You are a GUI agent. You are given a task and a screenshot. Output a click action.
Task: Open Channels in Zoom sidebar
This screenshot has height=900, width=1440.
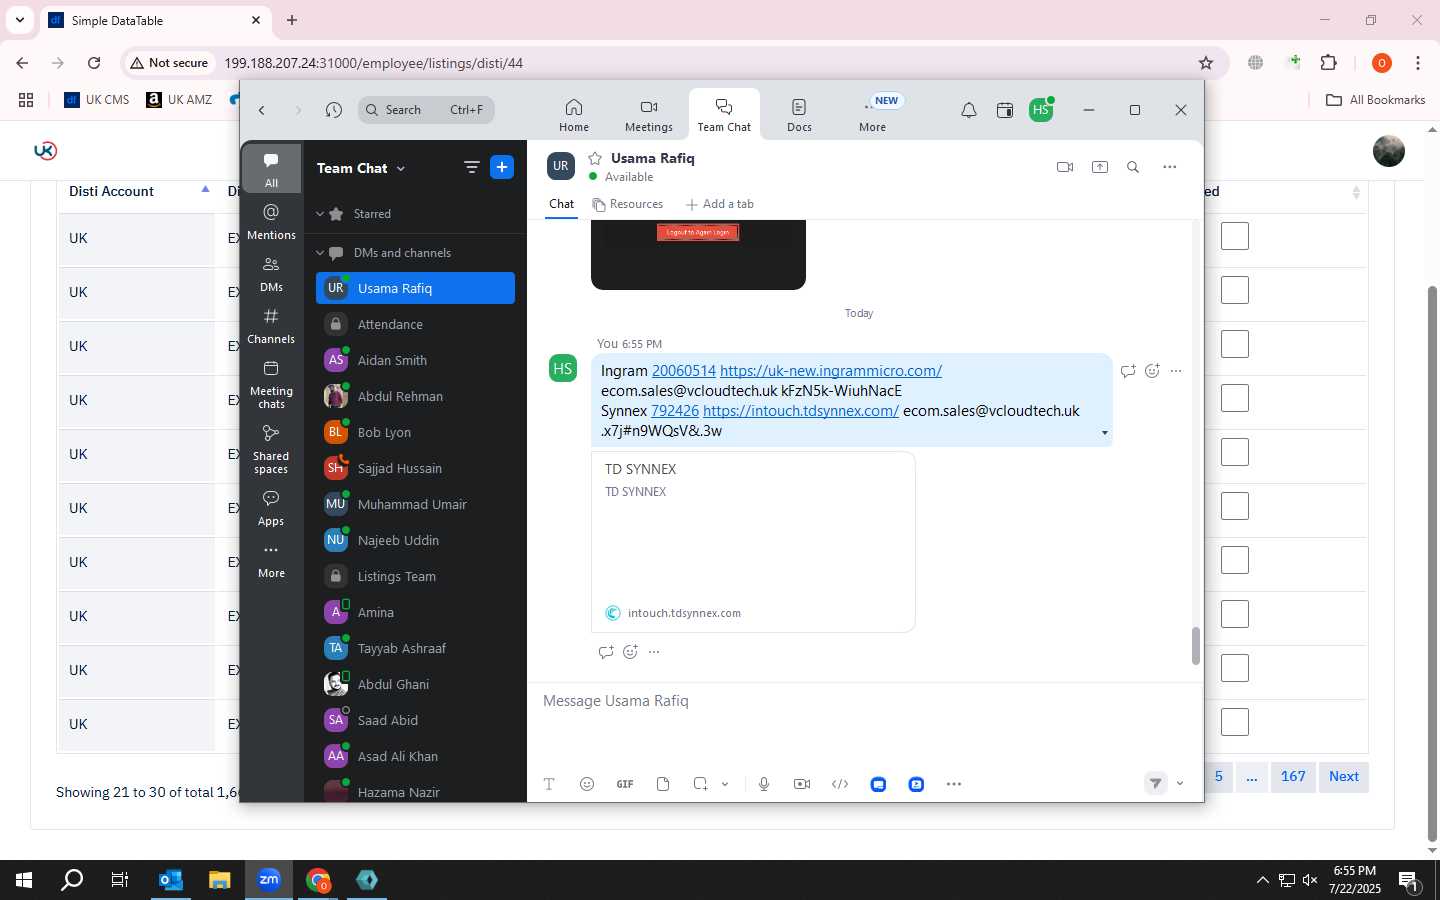pos(271,326)
